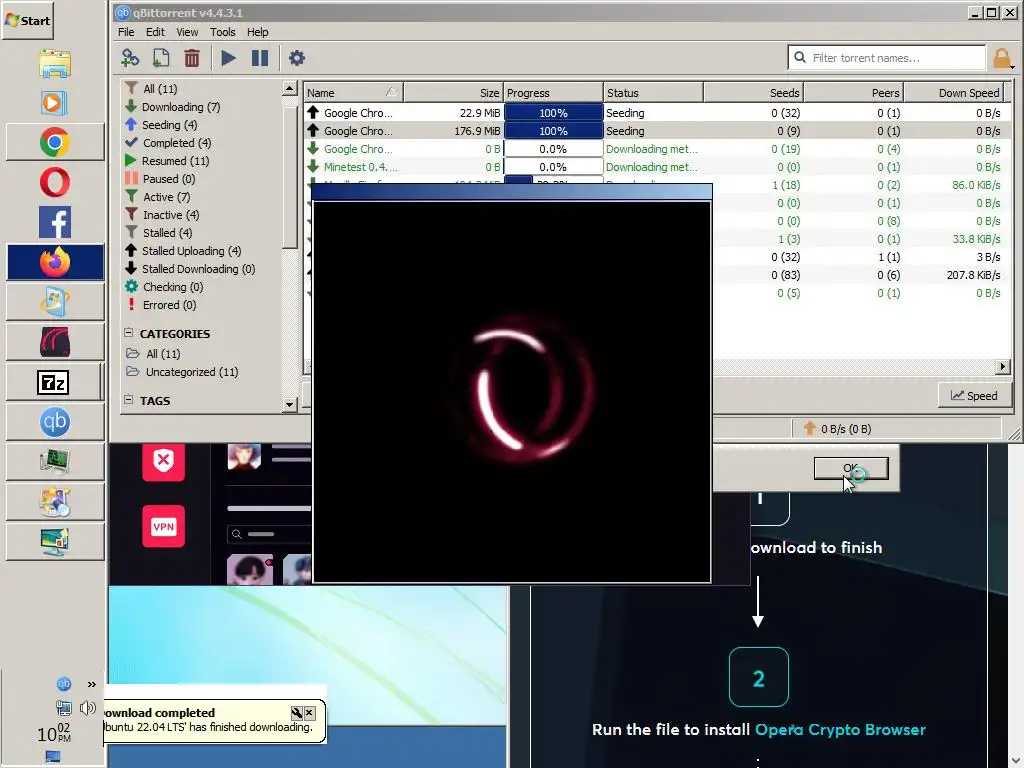
Task: Open the File Explorer taskbar icon
Action: (x=55, y=63)
